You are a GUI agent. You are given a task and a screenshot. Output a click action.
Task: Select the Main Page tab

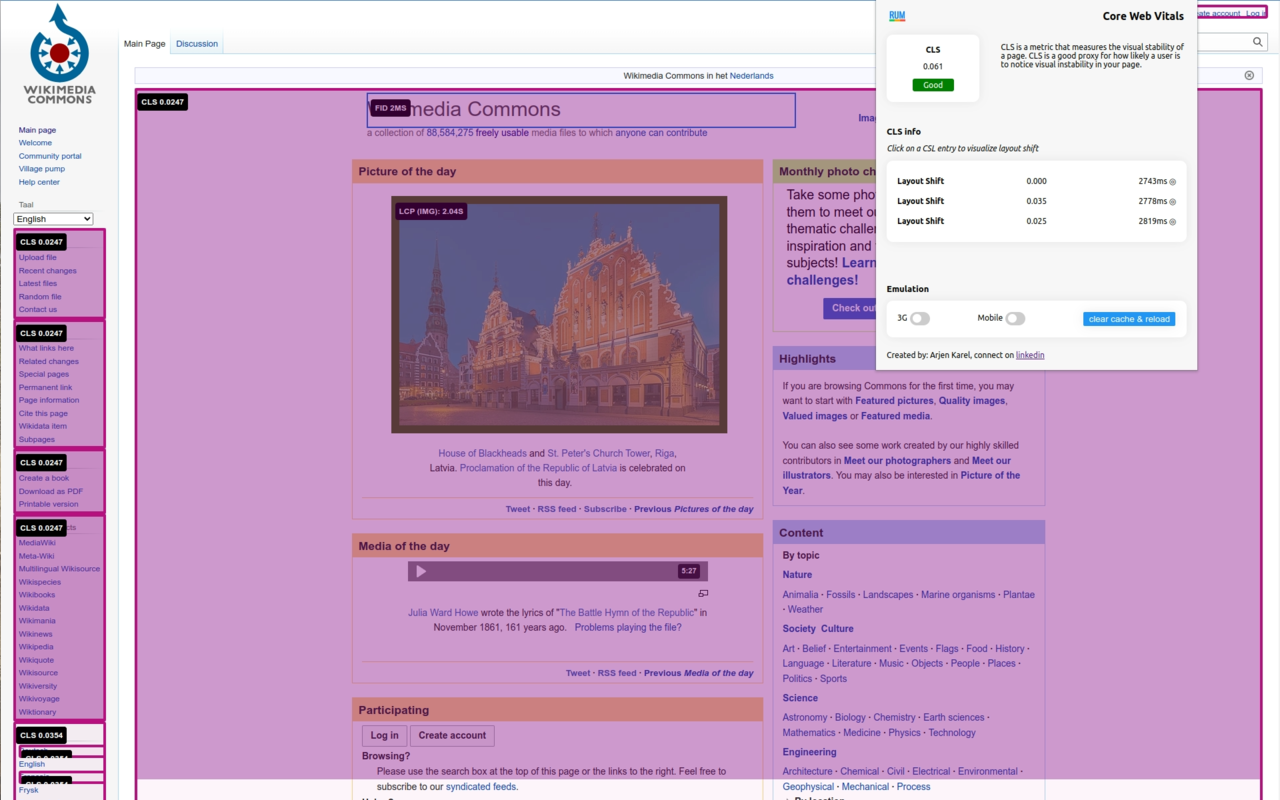pos(144,43)
